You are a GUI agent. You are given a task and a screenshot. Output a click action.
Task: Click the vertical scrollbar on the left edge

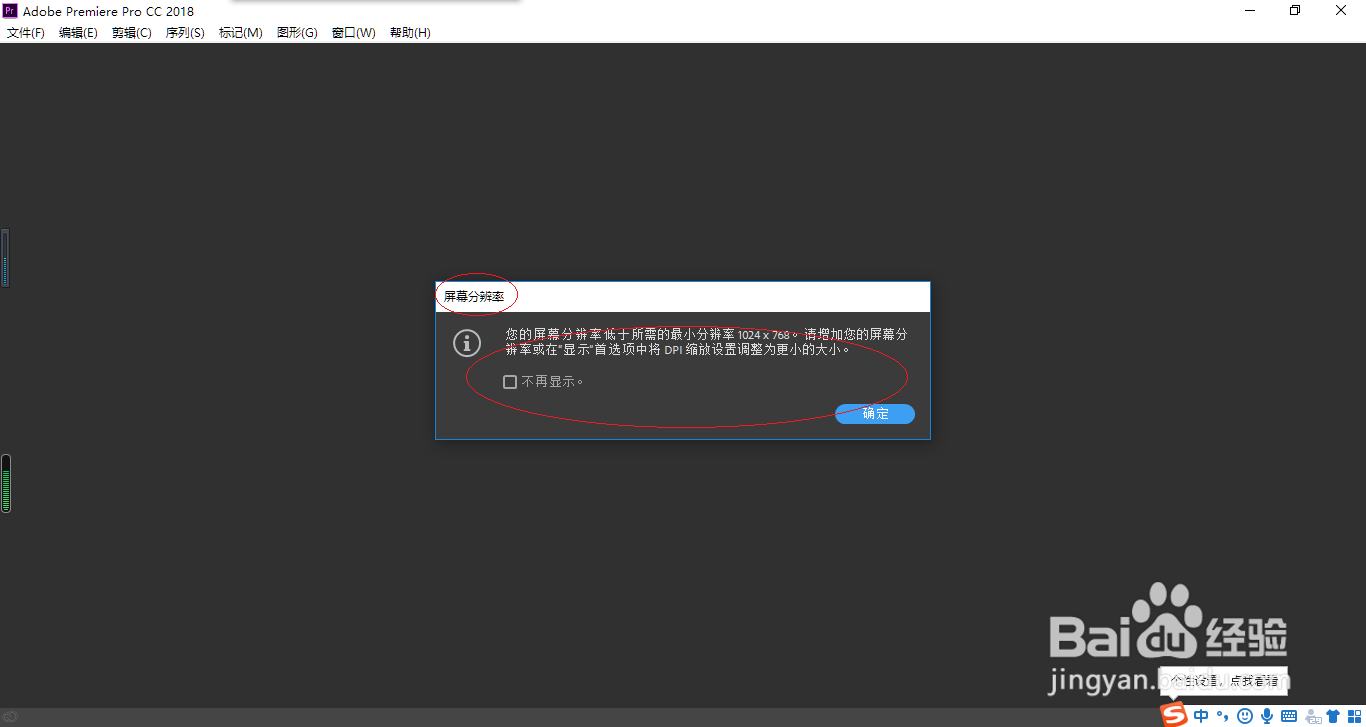click(5, 257)
